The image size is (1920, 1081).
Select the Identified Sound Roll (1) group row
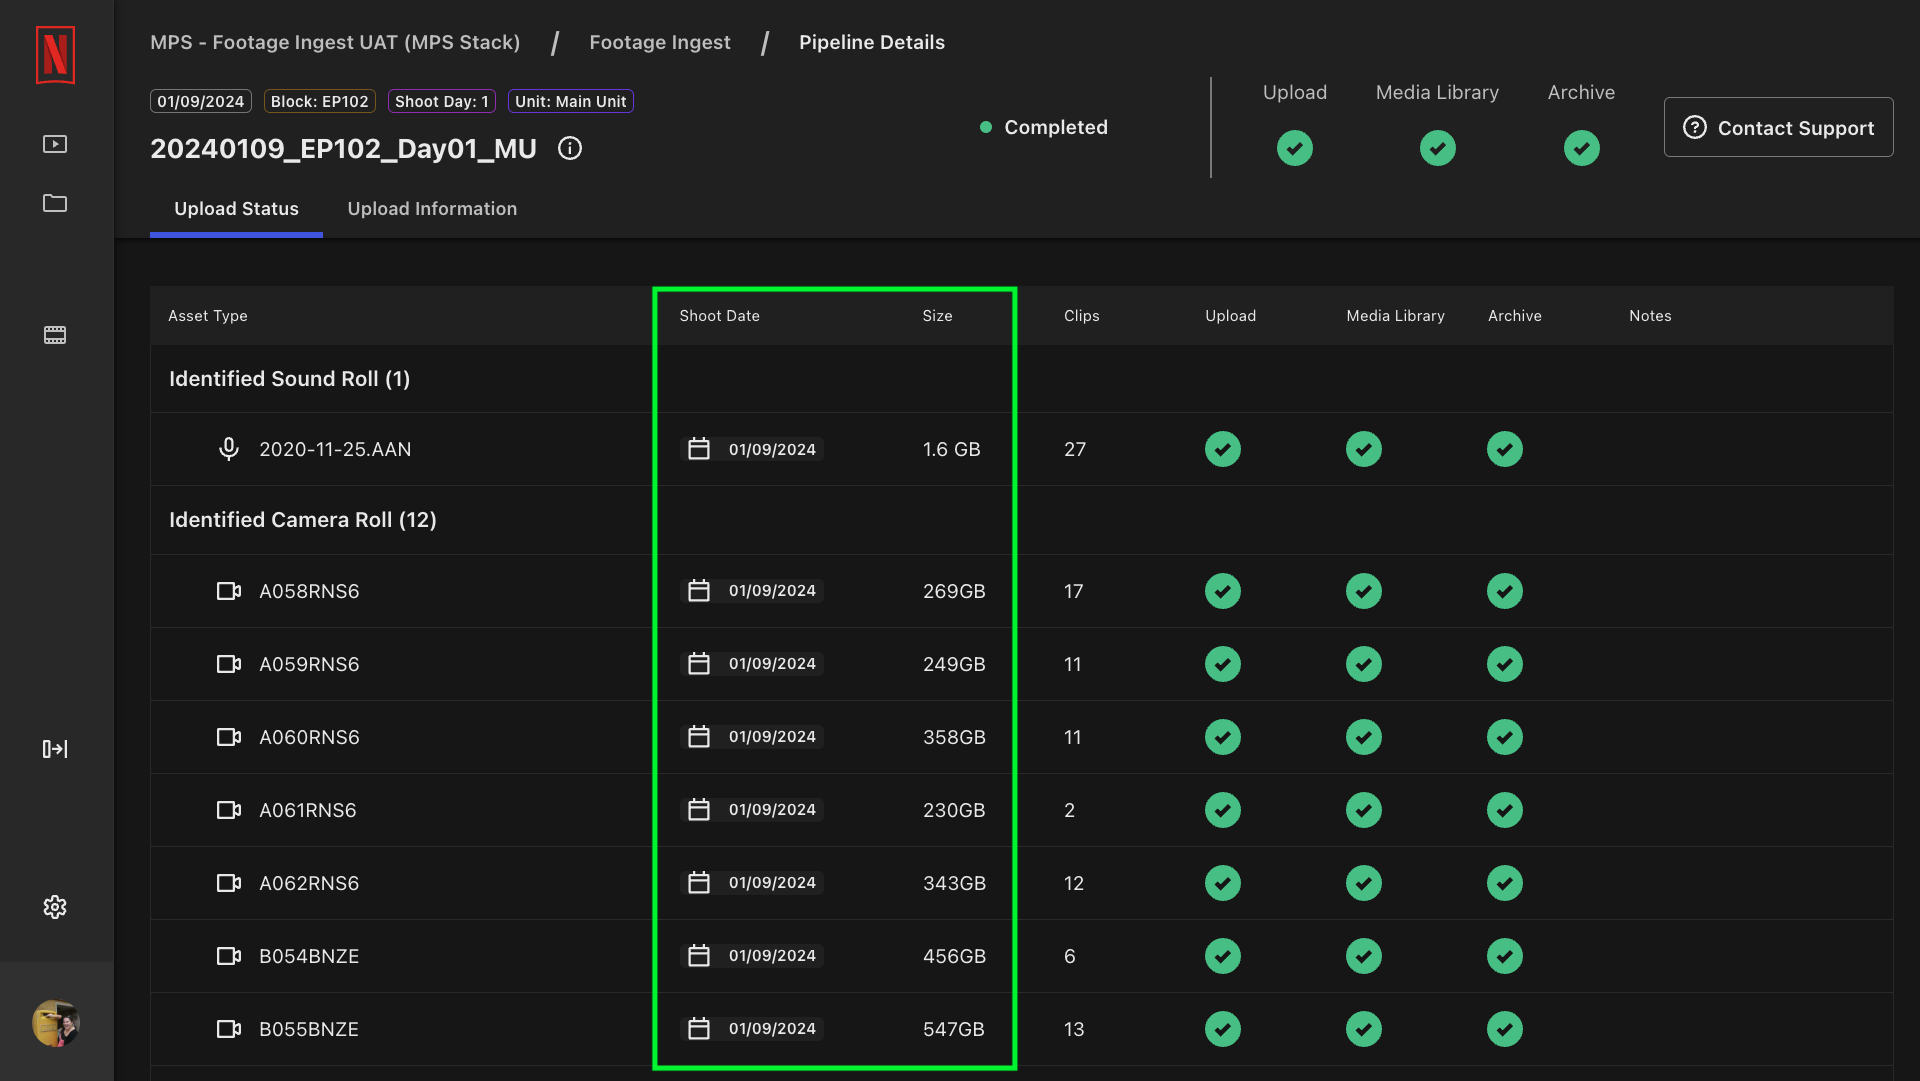[x=1021, y=379]
